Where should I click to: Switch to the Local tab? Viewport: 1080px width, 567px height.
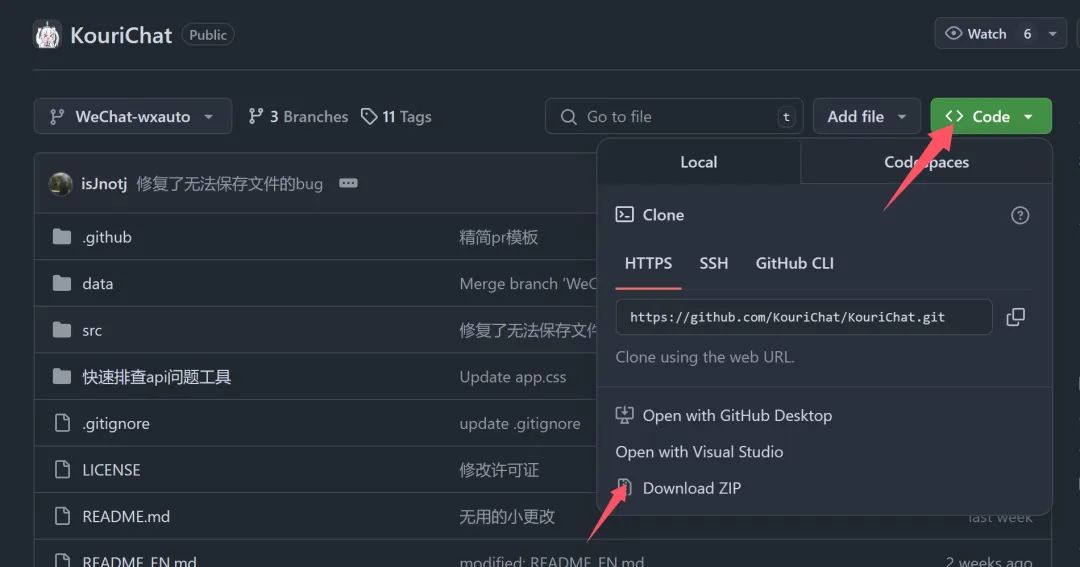click(x=698, y=162)
